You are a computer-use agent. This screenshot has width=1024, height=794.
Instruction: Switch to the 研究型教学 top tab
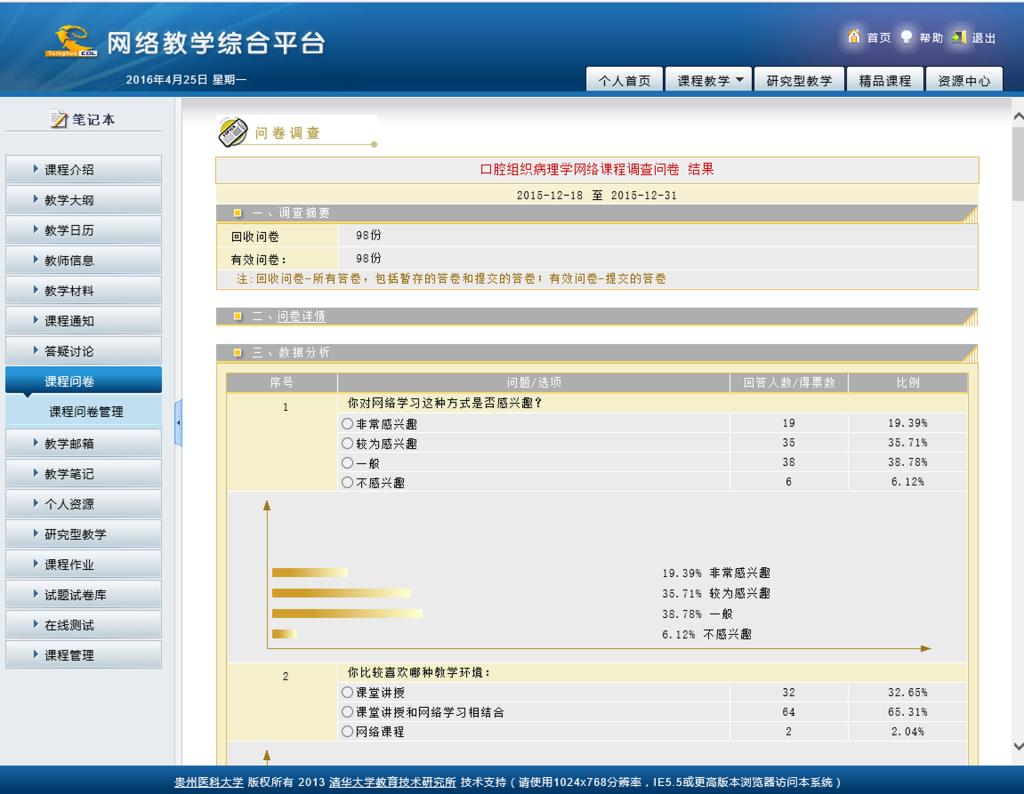point(799,80)
